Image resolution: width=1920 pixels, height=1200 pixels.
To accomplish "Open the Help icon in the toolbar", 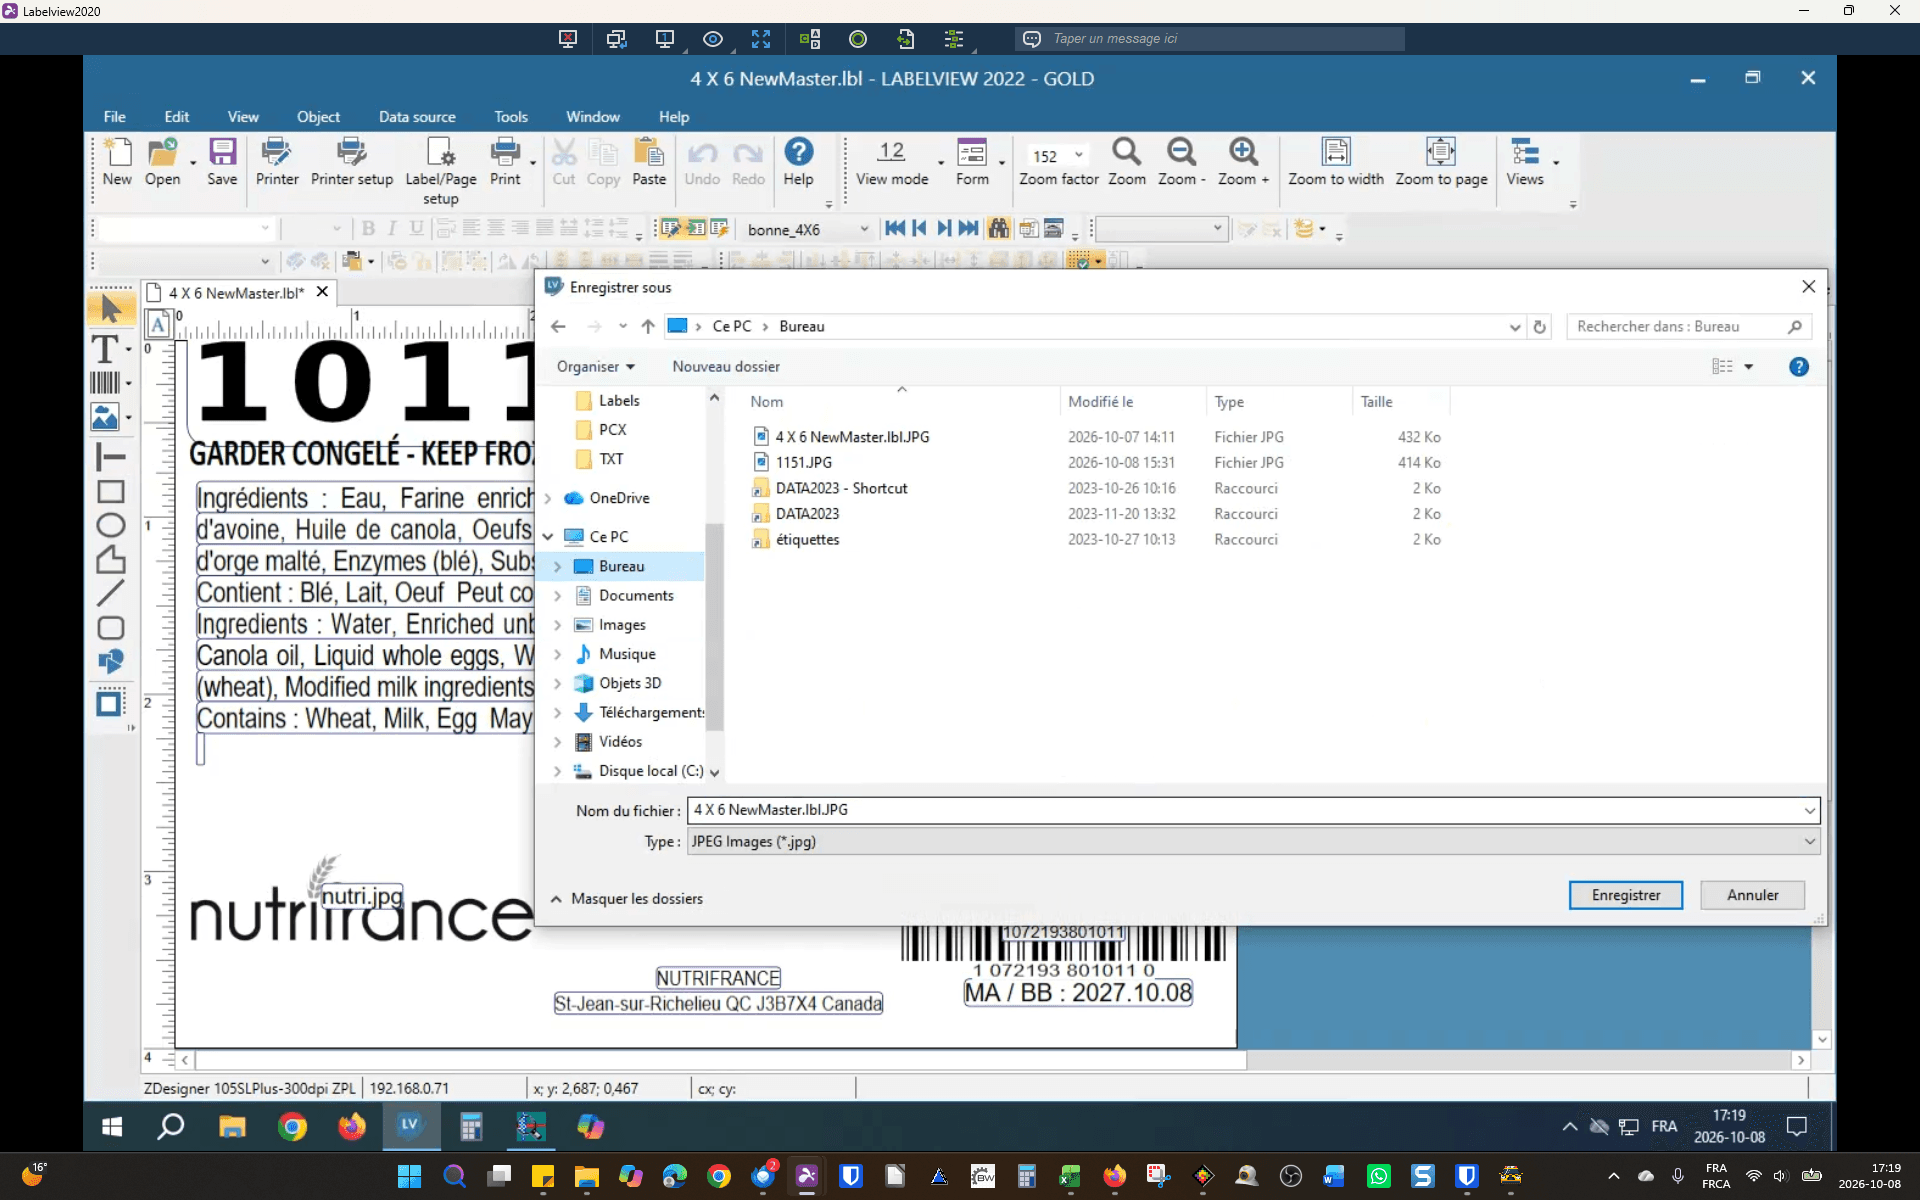I will 798,162.
